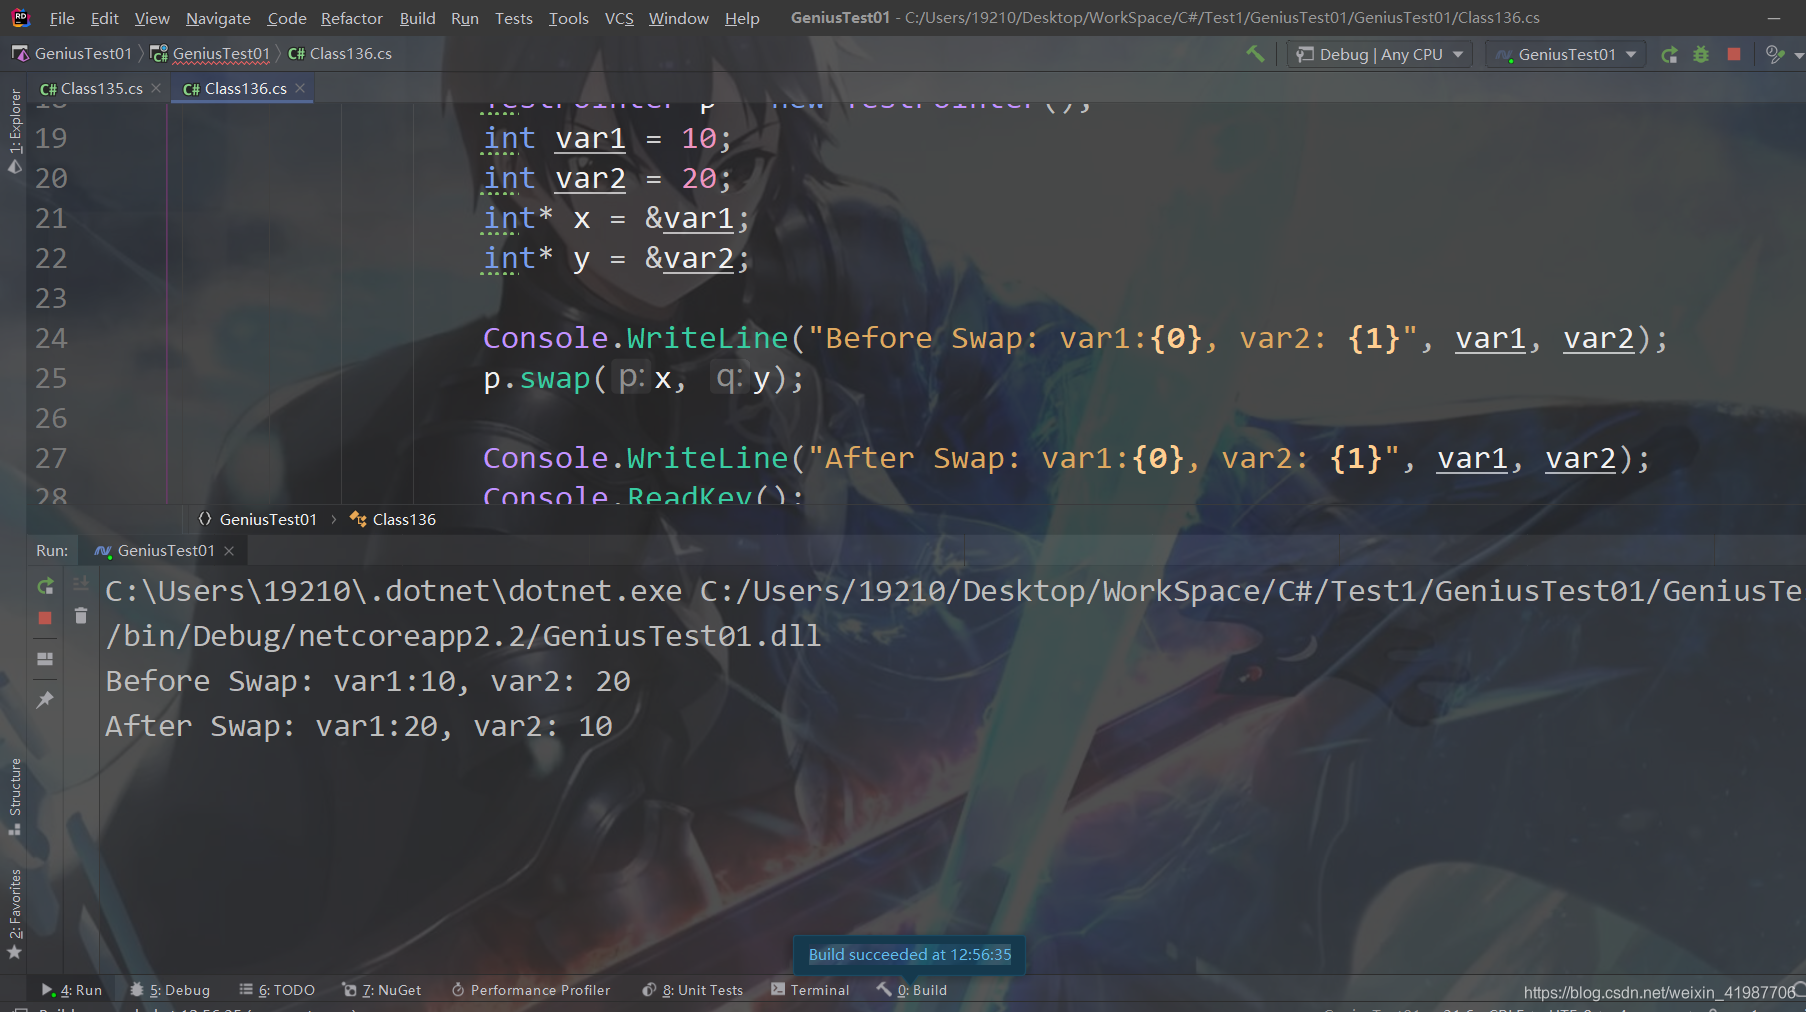Open the 0: Build tool window
This screenshot has width=1806, height=1012.
coord(912,990)
